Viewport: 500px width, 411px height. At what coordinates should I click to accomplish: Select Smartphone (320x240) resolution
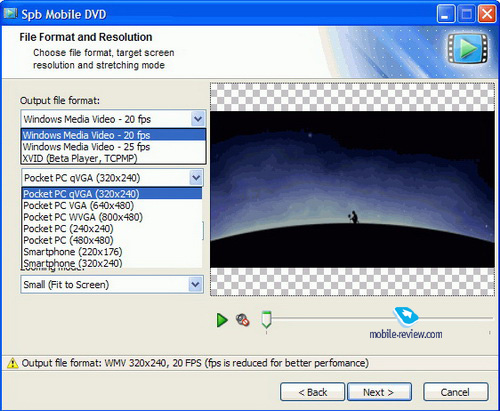click(112, 263)
